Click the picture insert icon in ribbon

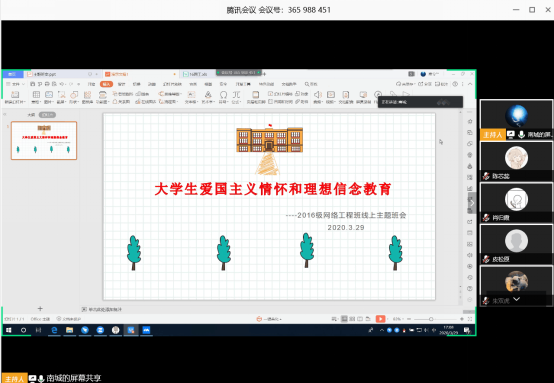(x=49, y=95)
